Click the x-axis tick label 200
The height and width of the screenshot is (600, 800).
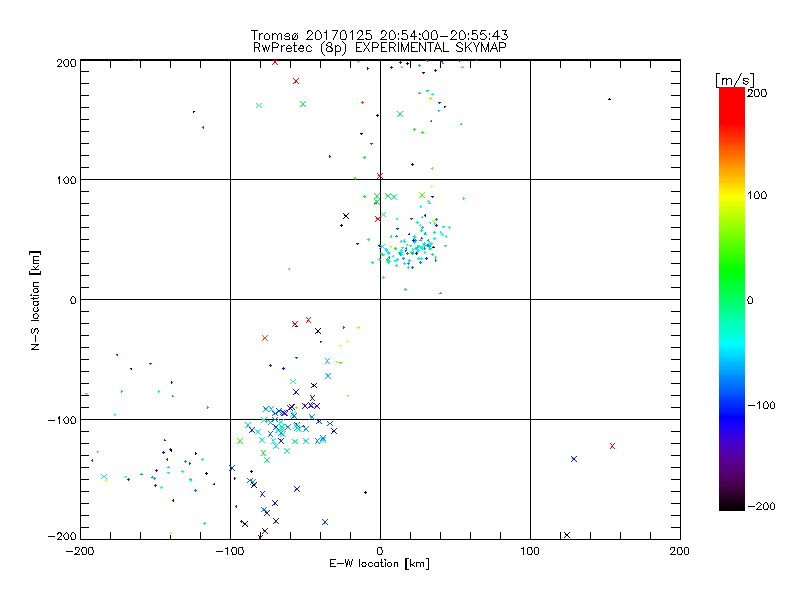680,551
